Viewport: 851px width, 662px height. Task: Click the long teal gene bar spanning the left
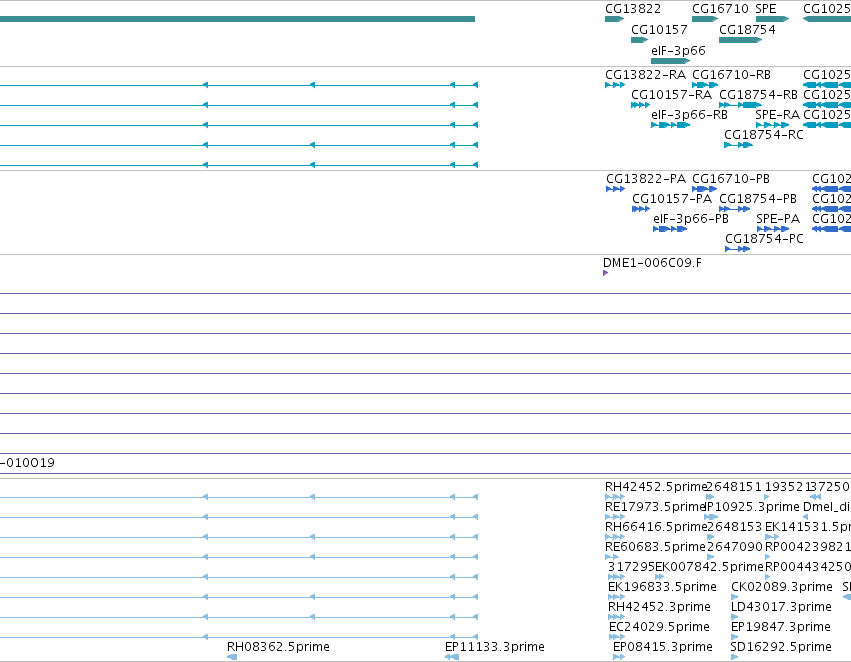[237, 19]
